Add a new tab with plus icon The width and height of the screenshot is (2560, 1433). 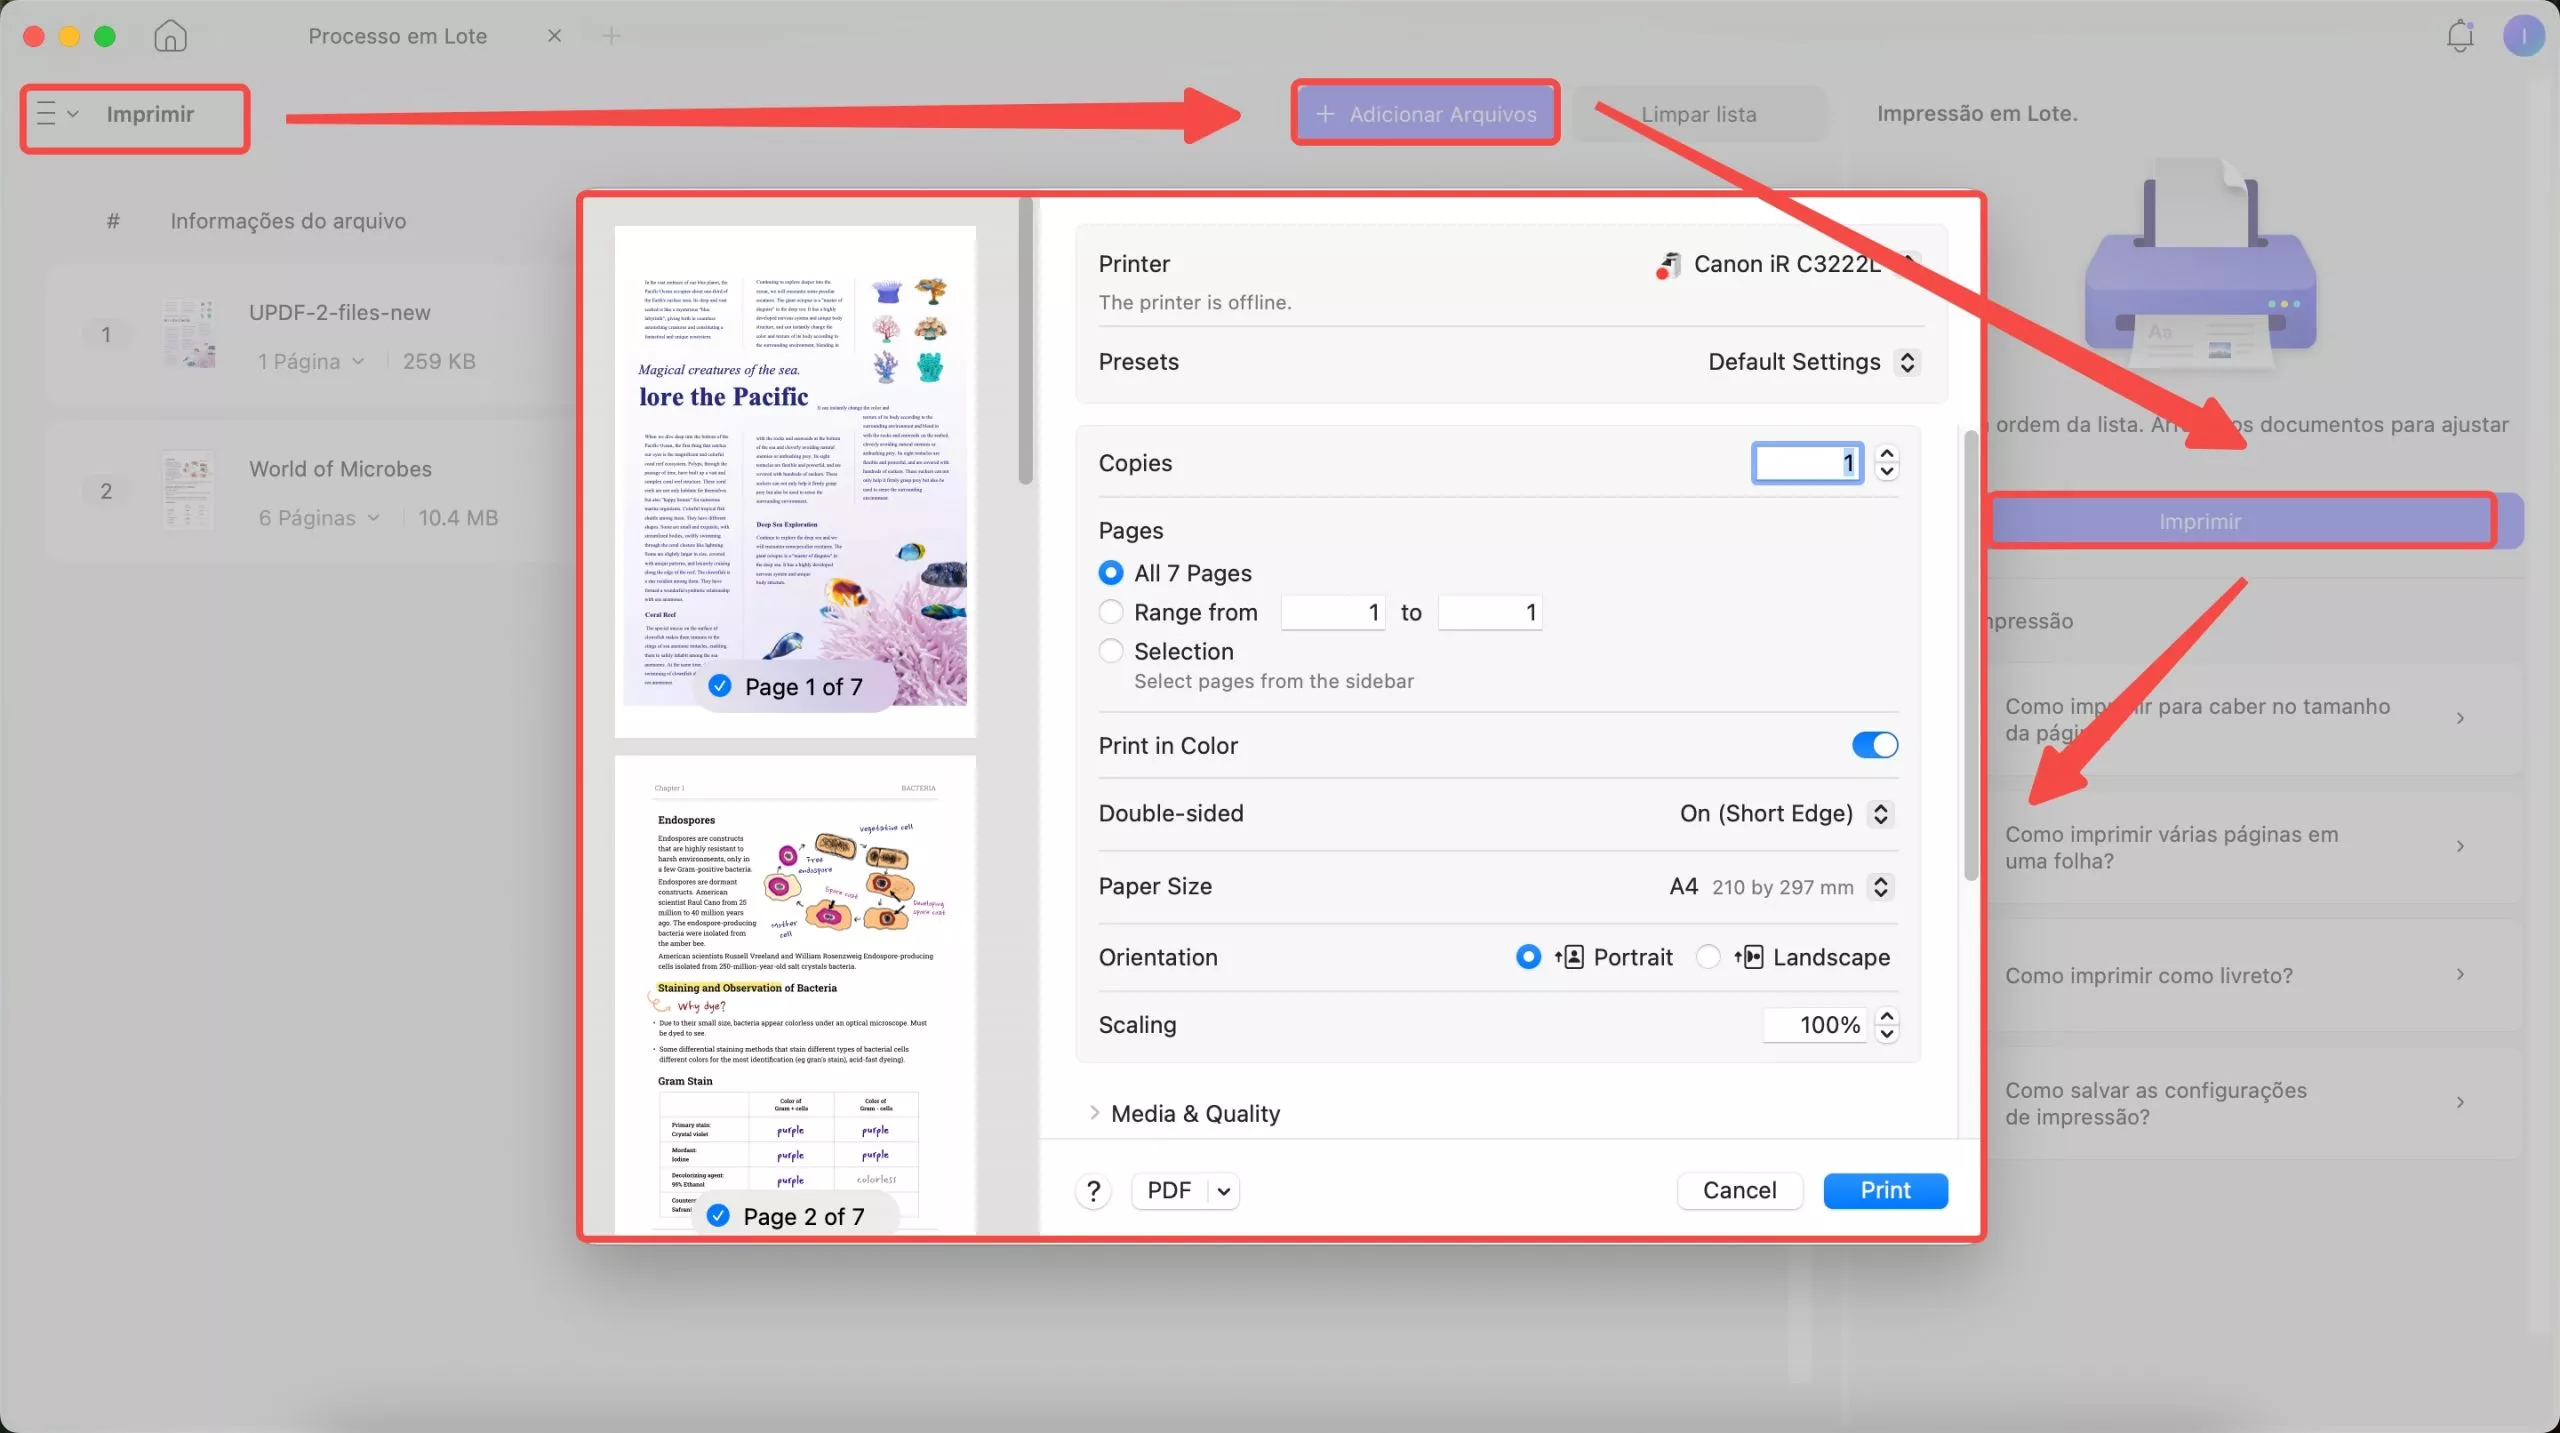coord(611,36)
